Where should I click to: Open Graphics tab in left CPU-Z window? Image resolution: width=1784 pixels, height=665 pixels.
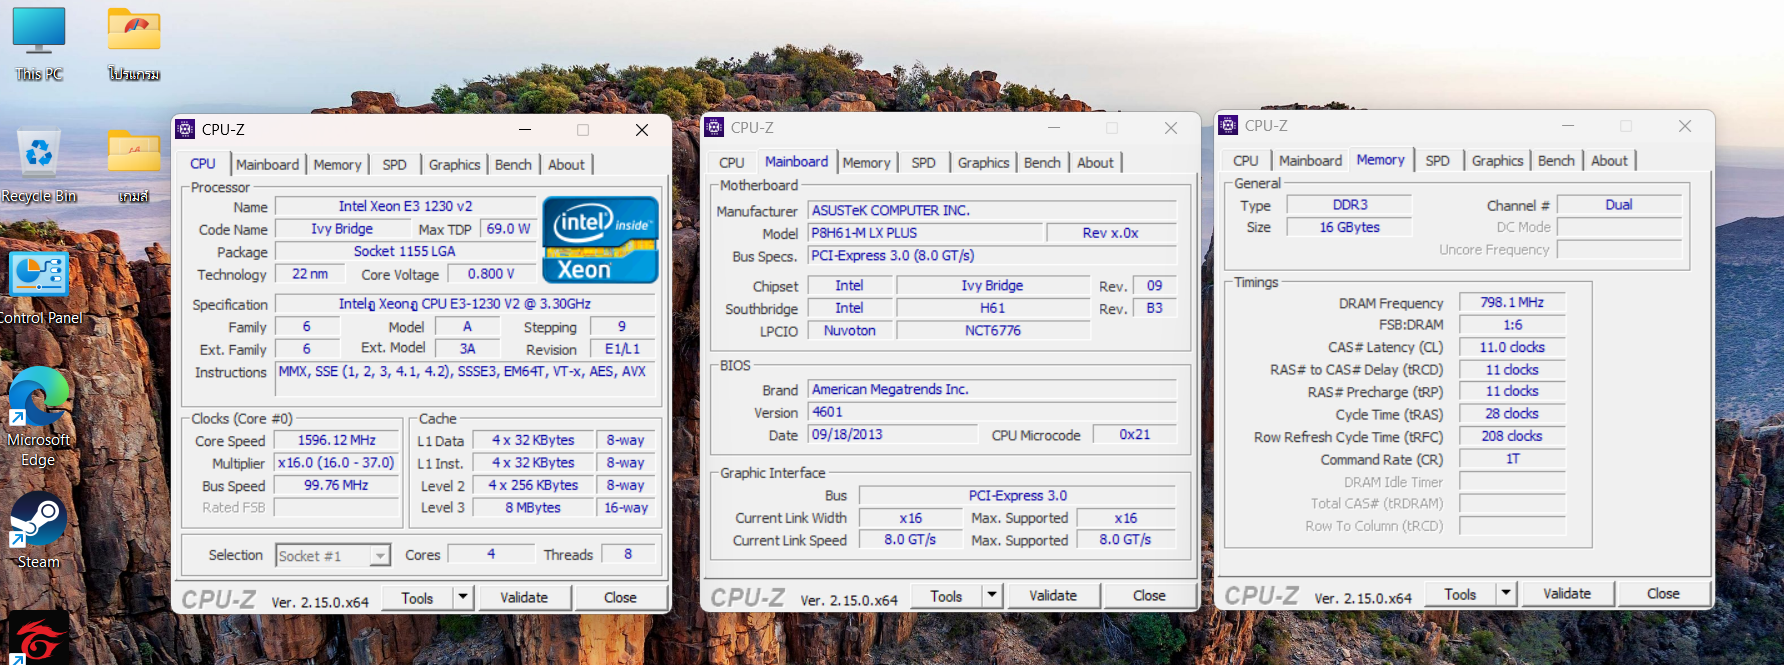pos(455,165)
